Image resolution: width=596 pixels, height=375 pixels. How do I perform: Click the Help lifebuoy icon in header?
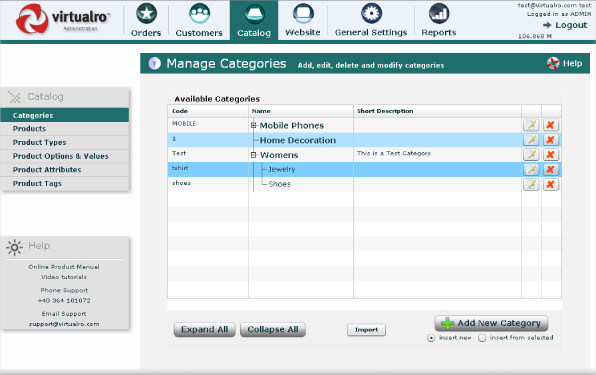553,63
